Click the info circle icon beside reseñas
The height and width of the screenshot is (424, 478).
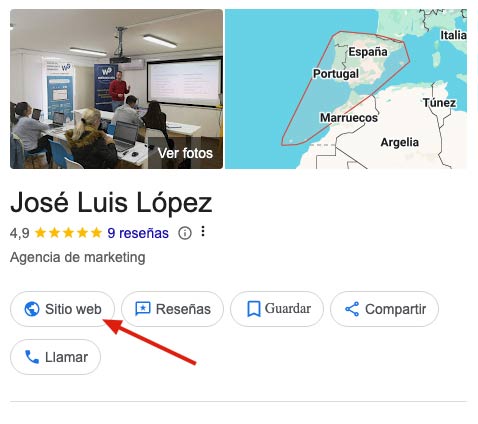click(185, 233)
